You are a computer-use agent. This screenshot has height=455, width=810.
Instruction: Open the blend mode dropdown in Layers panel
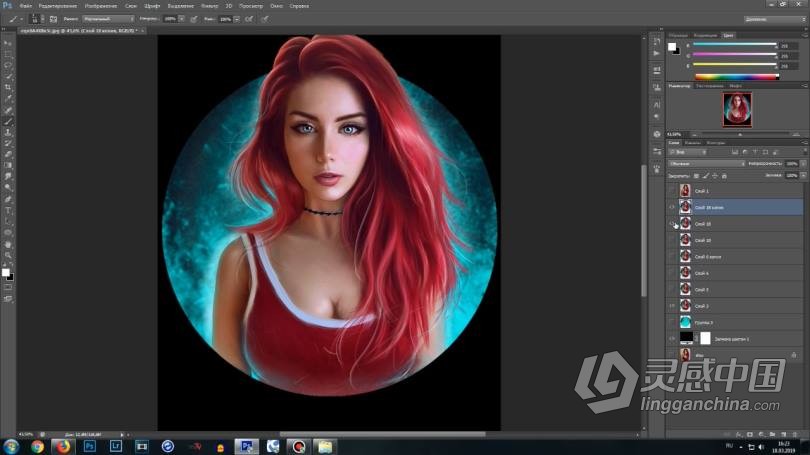coord(707,164)
